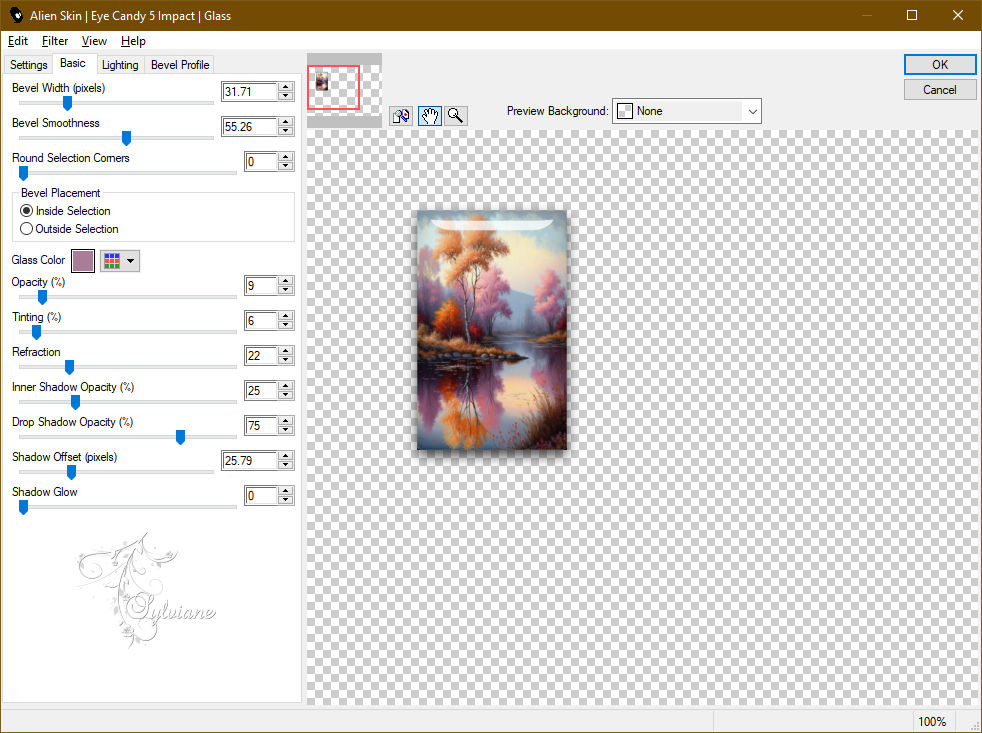Click the Inner Shadow Opacity spinner arrows
Viewport: 982px width, 733px height.
coord(286,391)
